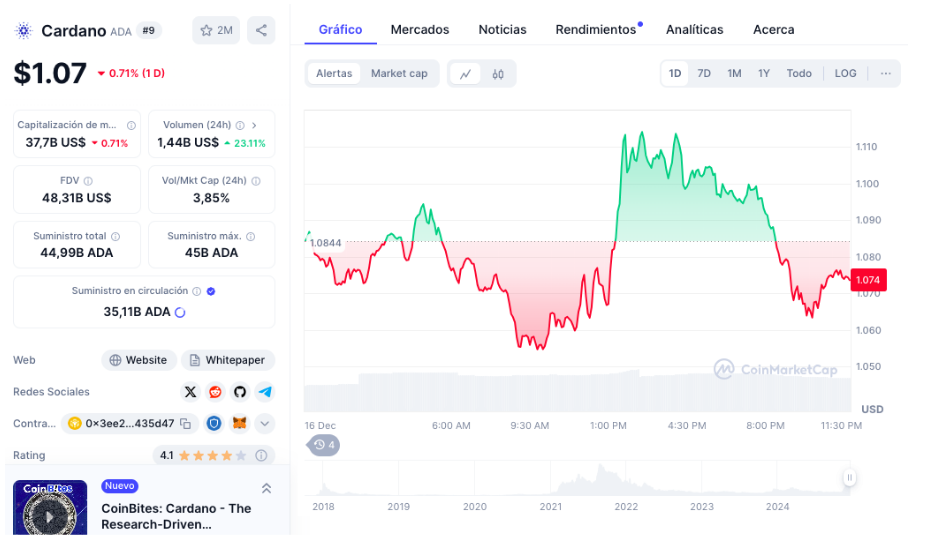Open the Whitepaper button

point(228,360)
